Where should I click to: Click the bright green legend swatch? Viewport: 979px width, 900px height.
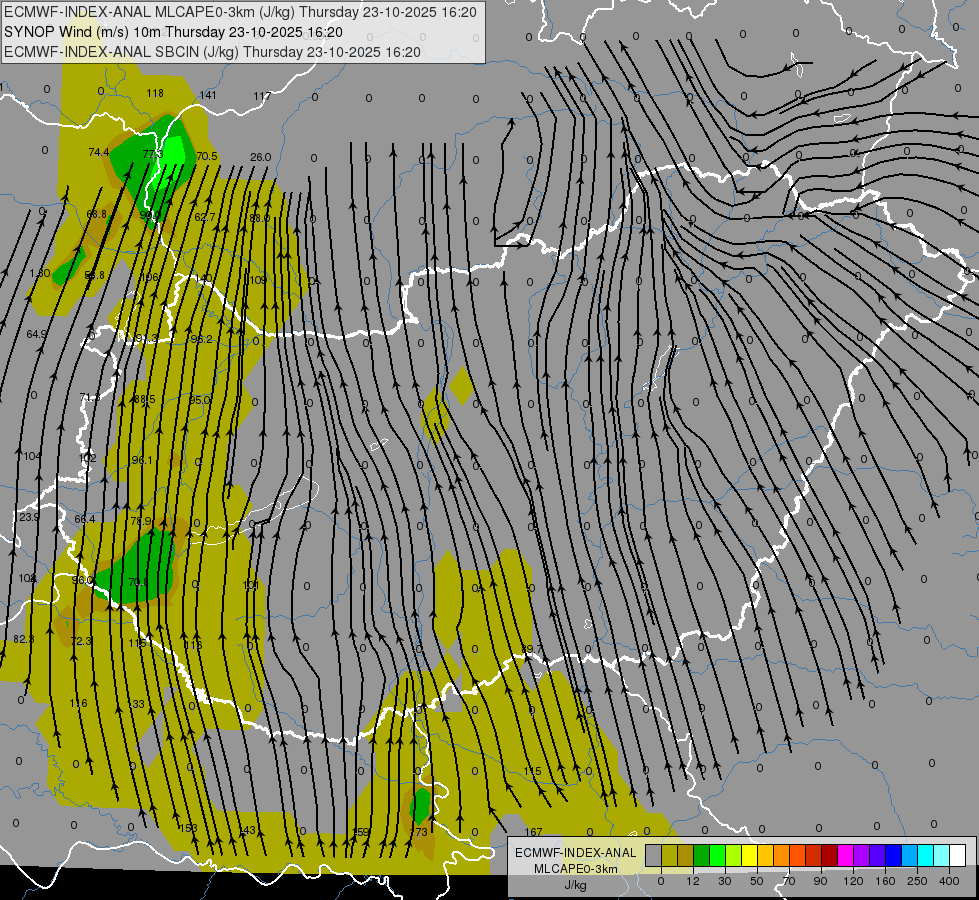point(717,855)
